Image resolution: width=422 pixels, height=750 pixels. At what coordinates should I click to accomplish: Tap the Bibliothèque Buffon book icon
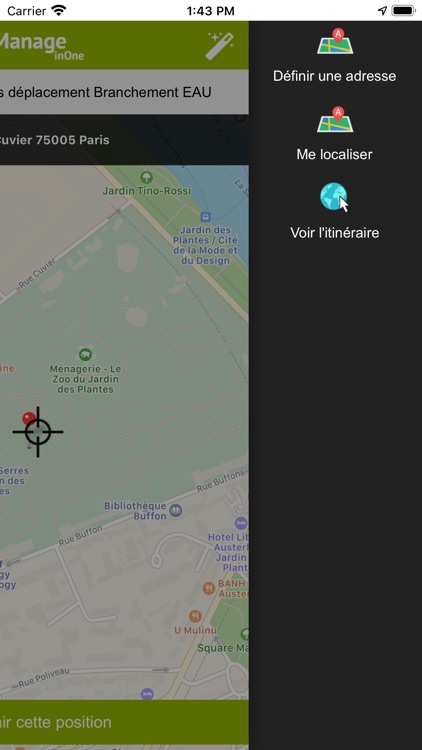pos(176,510)
